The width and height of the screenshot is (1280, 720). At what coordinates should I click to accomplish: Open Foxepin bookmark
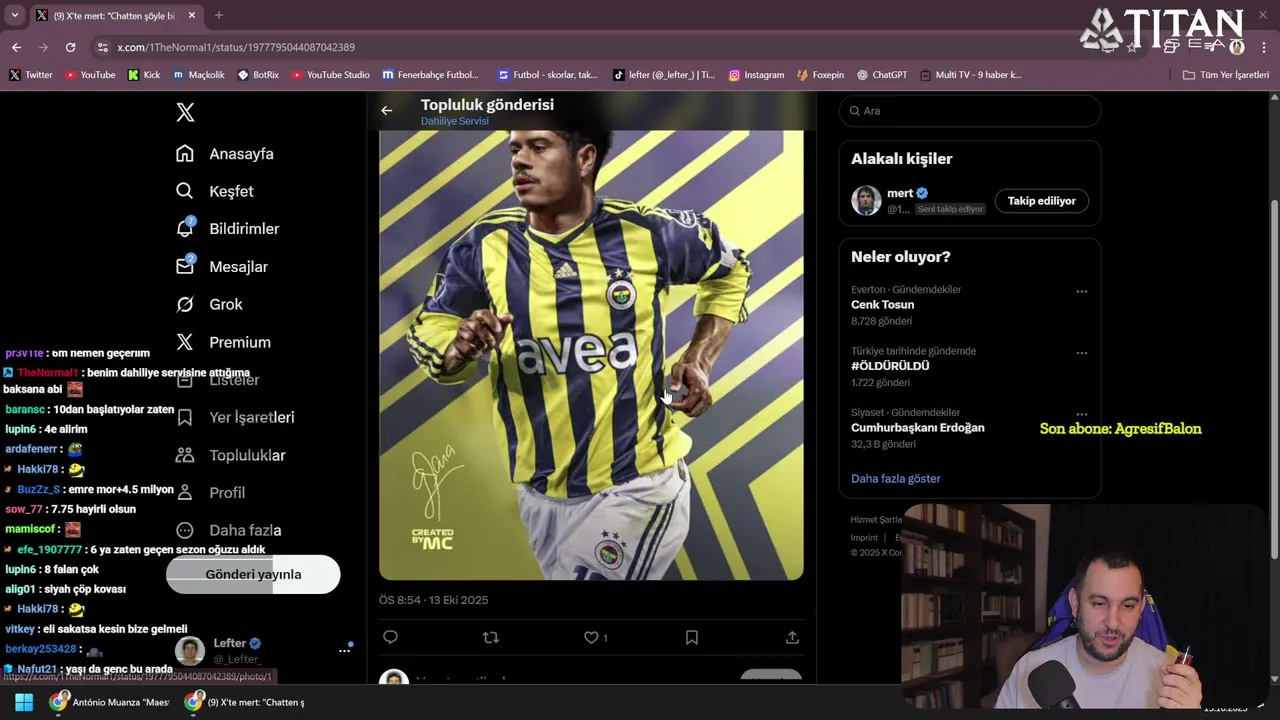click(x=820, y=75)
